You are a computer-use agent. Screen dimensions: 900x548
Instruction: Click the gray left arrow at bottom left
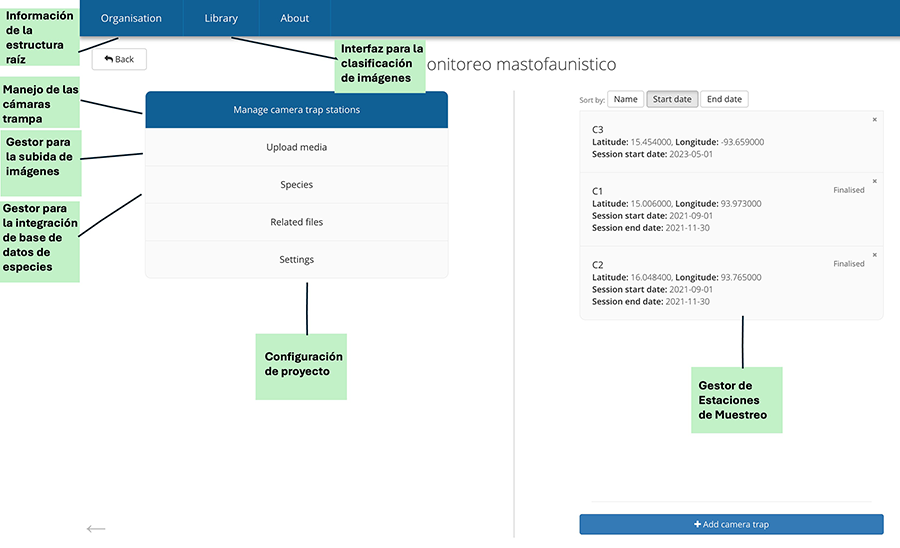[x=96, y=528]
